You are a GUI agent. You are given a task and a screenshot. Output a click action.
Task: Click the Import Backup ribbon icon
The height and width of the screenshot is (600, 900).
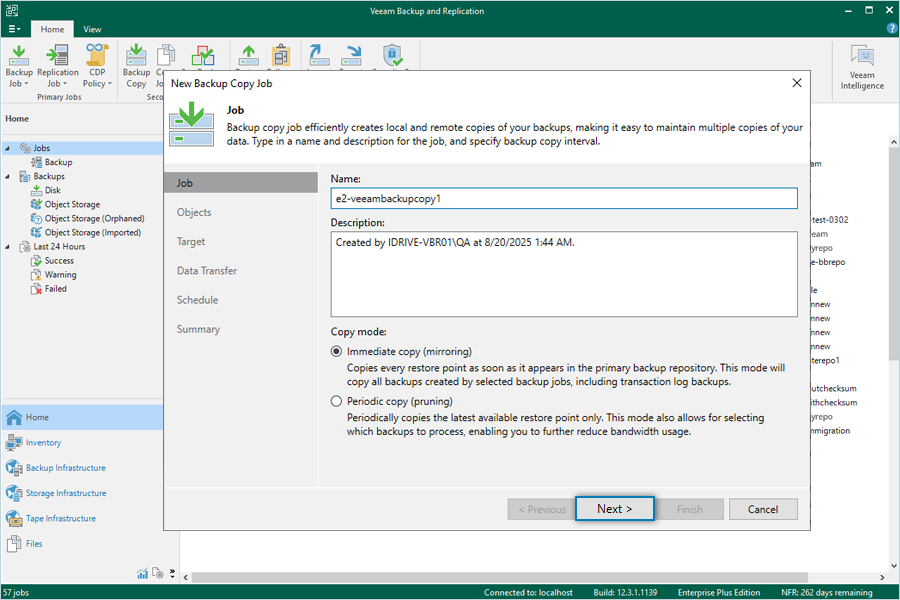click(319, 55)
